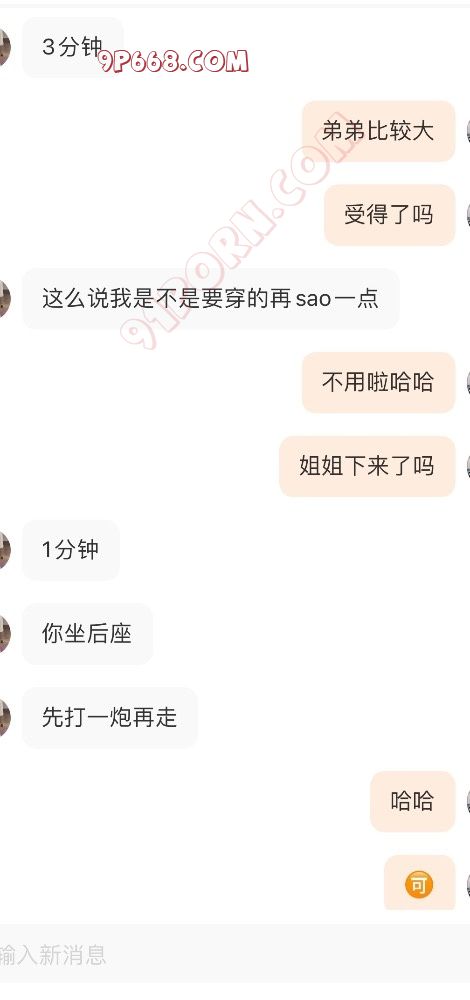Tap own avatar beside "哈哈" reply

pos(467,801)
